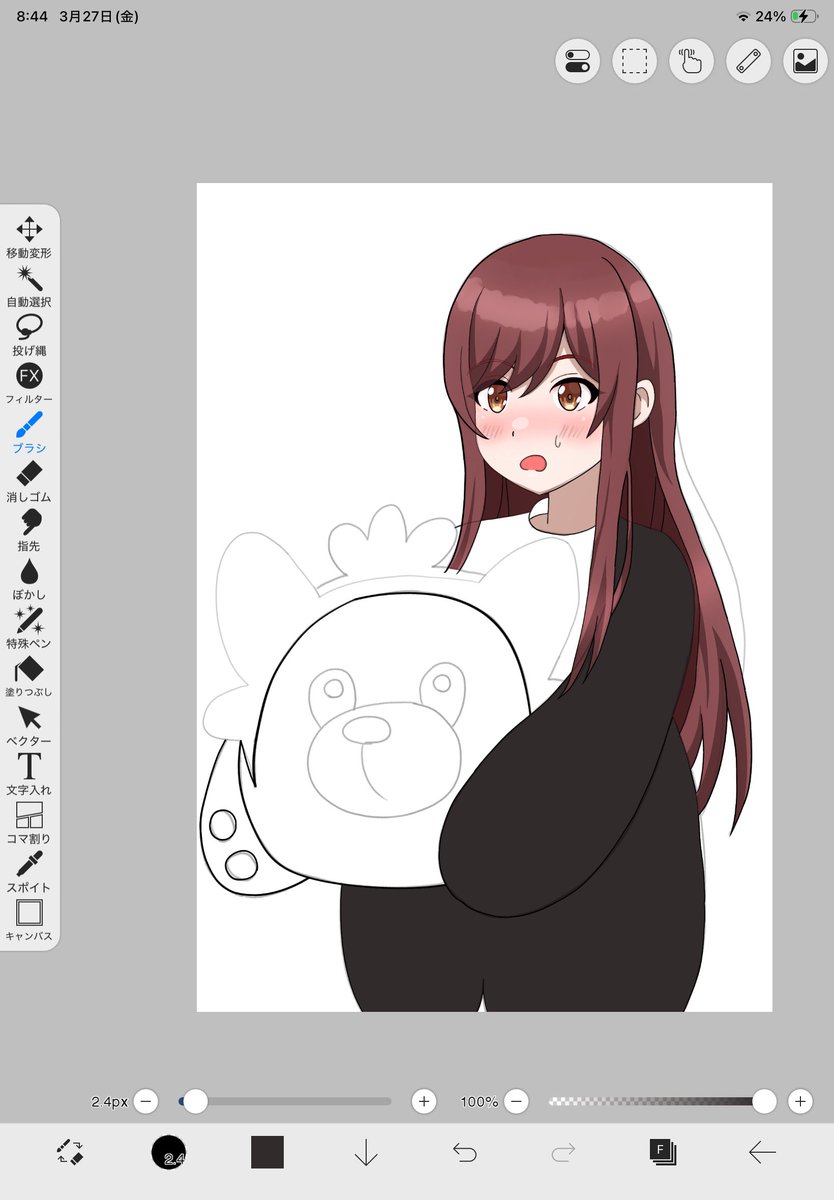Screen dimensions: 834x1200
Task: Increase brush thickness with plus button
Action: click(x=424, y=1101)
